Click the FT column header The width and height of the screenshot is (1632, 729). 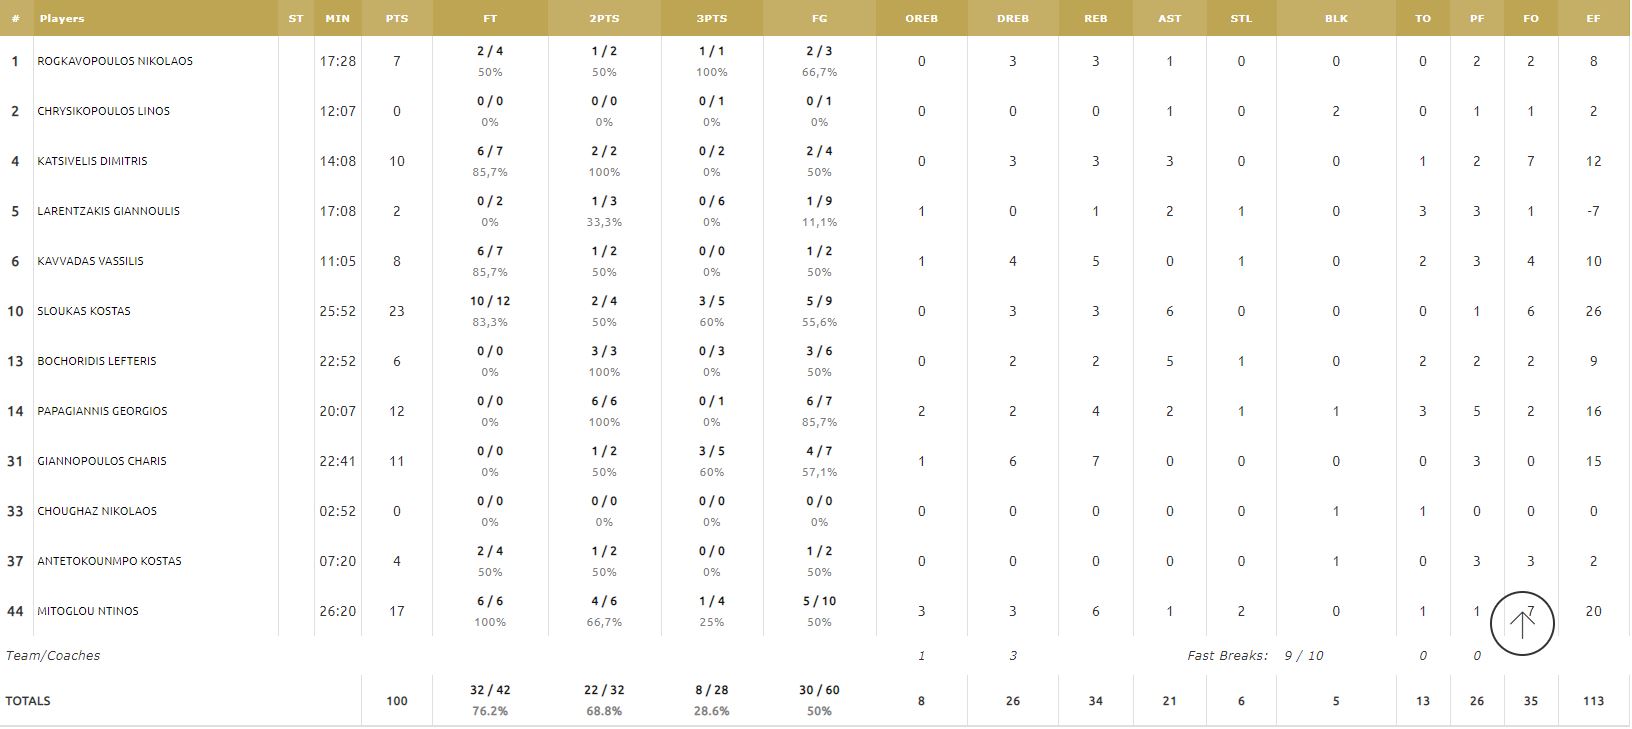click(490, 18)
